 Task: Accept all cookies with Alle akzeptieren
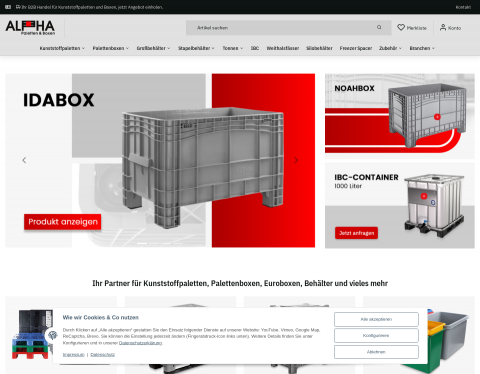(x=376, y=319)
